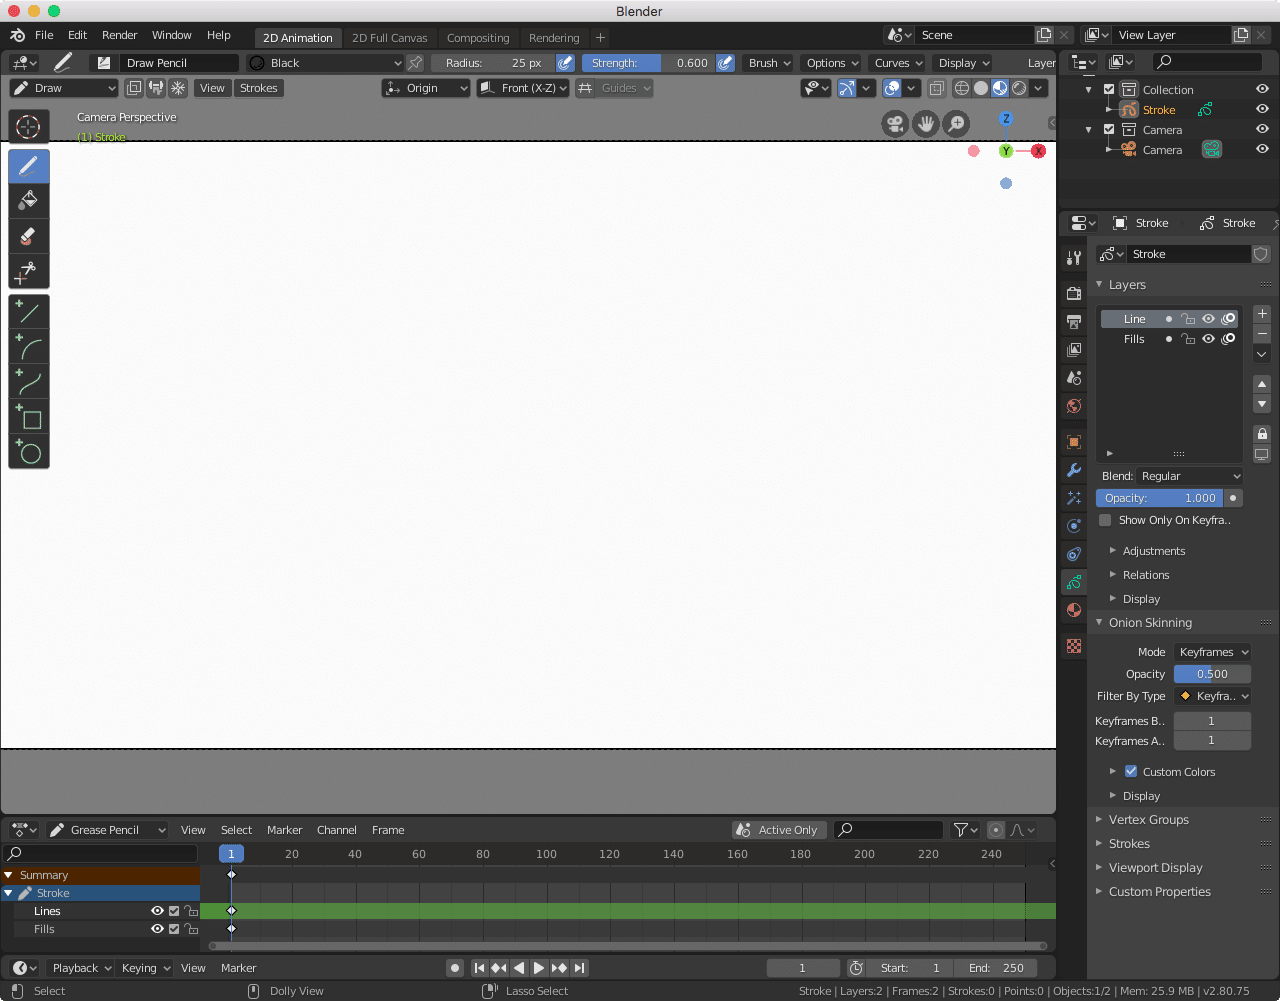Select the Fill bucket tool
This screenshot has height=1001, width=1280.
(28, 201)
